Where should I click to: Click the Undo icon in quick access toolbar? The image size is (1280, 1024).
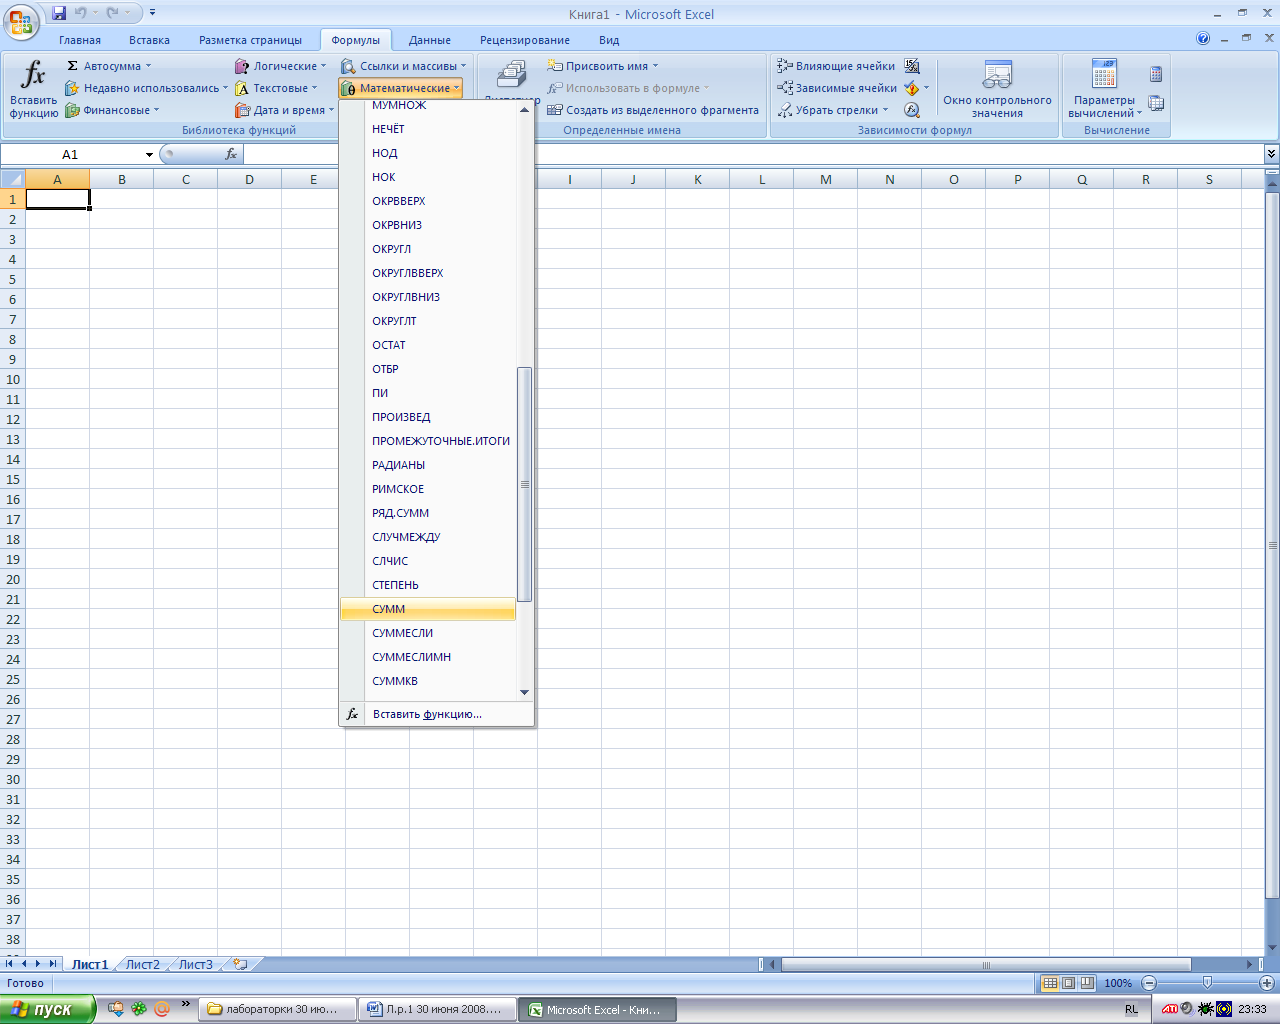80,13
